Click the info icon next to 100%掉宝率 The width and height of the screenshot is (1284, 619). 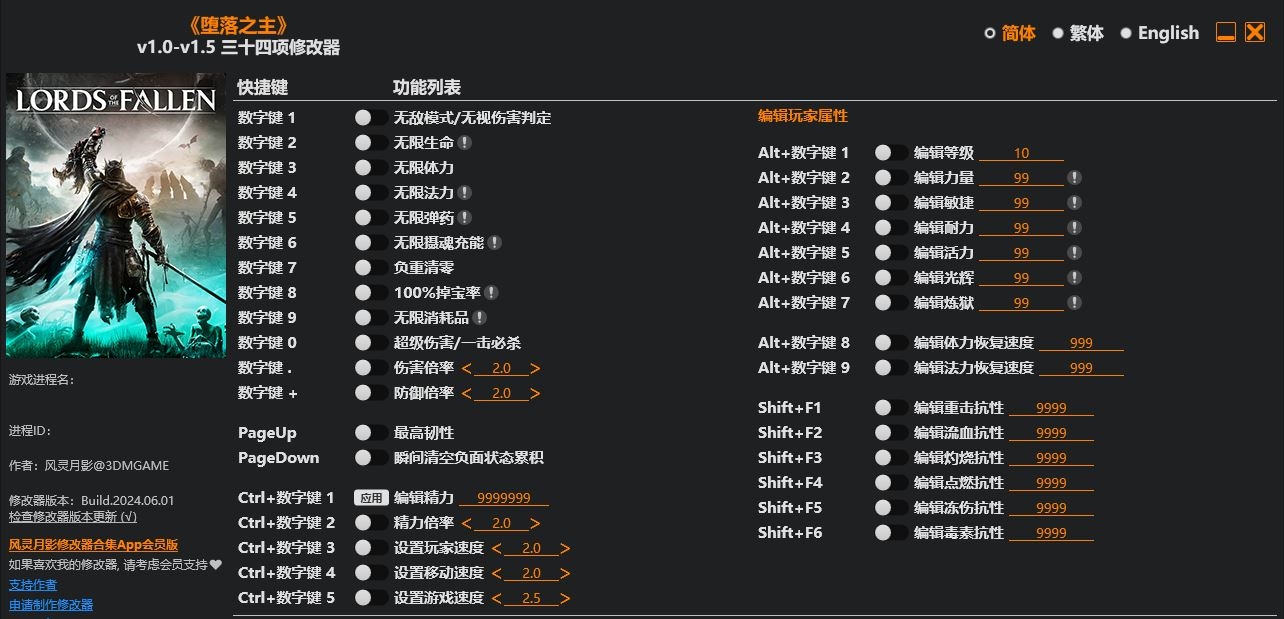tap(492, 293)
